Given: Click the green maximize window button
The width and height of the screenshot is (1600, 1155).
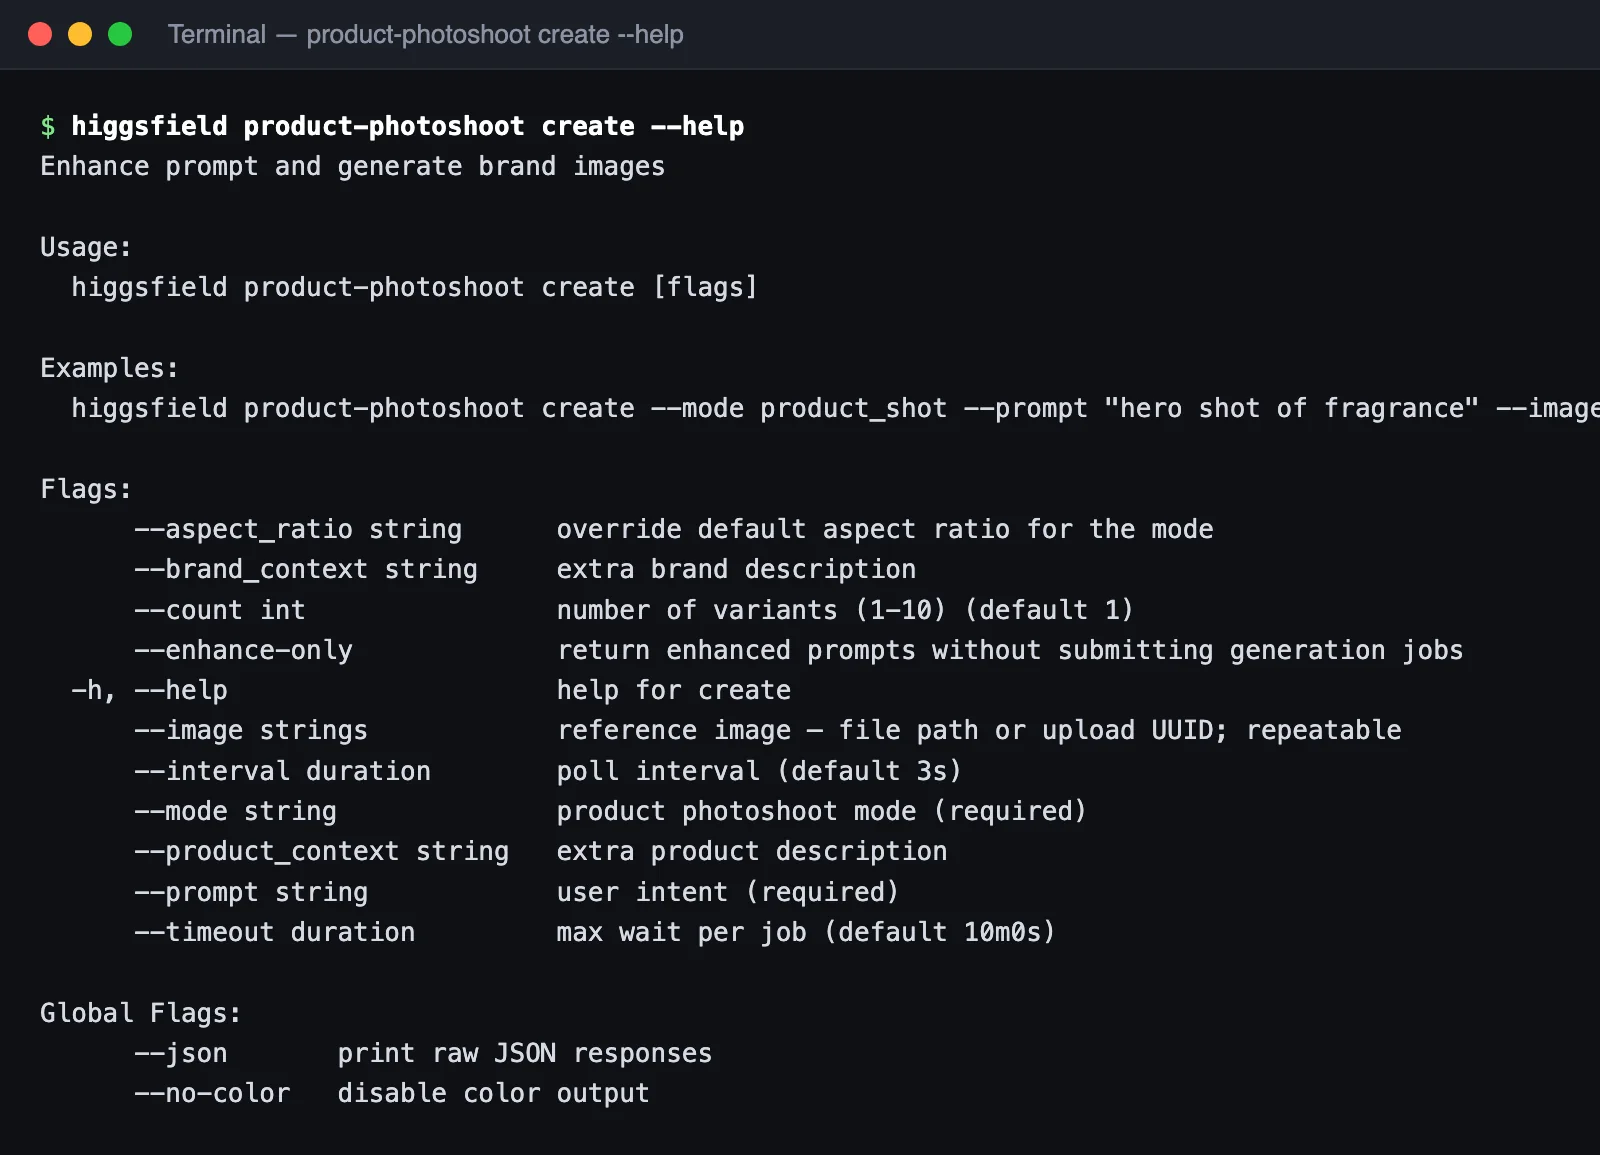Looking at the screenshot, I should point(120,35).
